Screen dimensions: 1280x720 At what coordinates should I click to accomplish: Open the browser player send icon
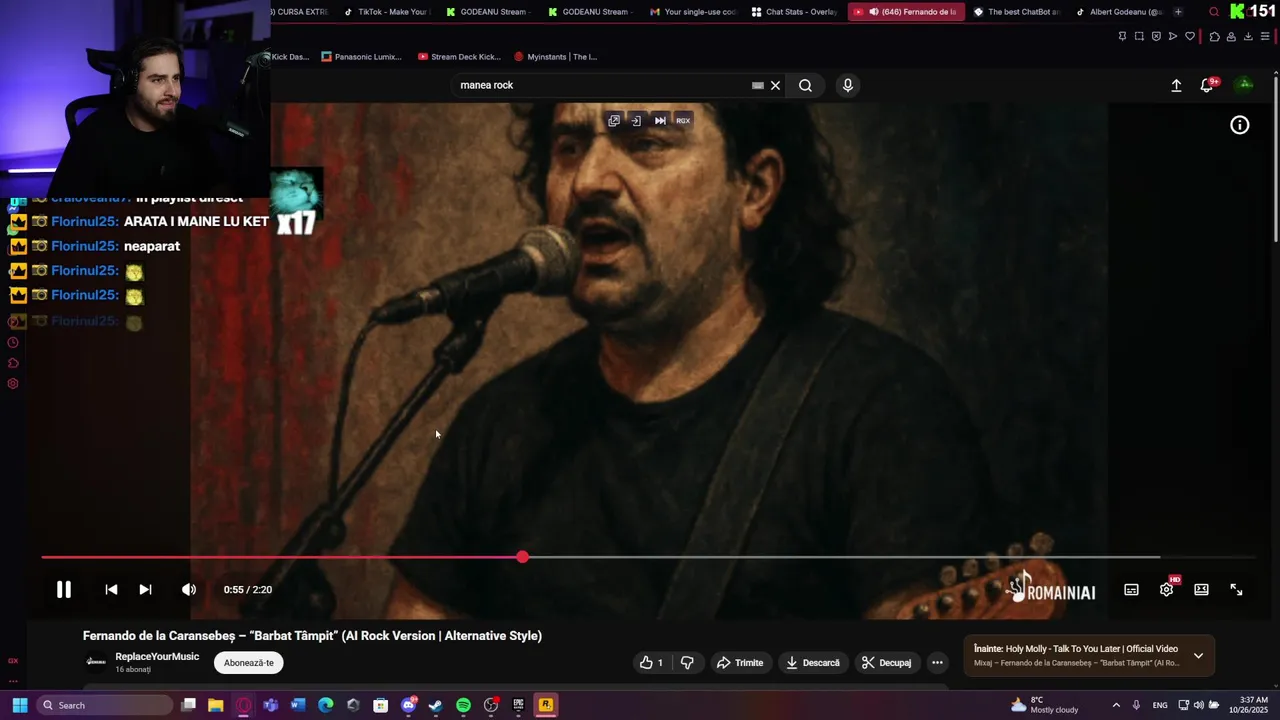point(1173,37)
